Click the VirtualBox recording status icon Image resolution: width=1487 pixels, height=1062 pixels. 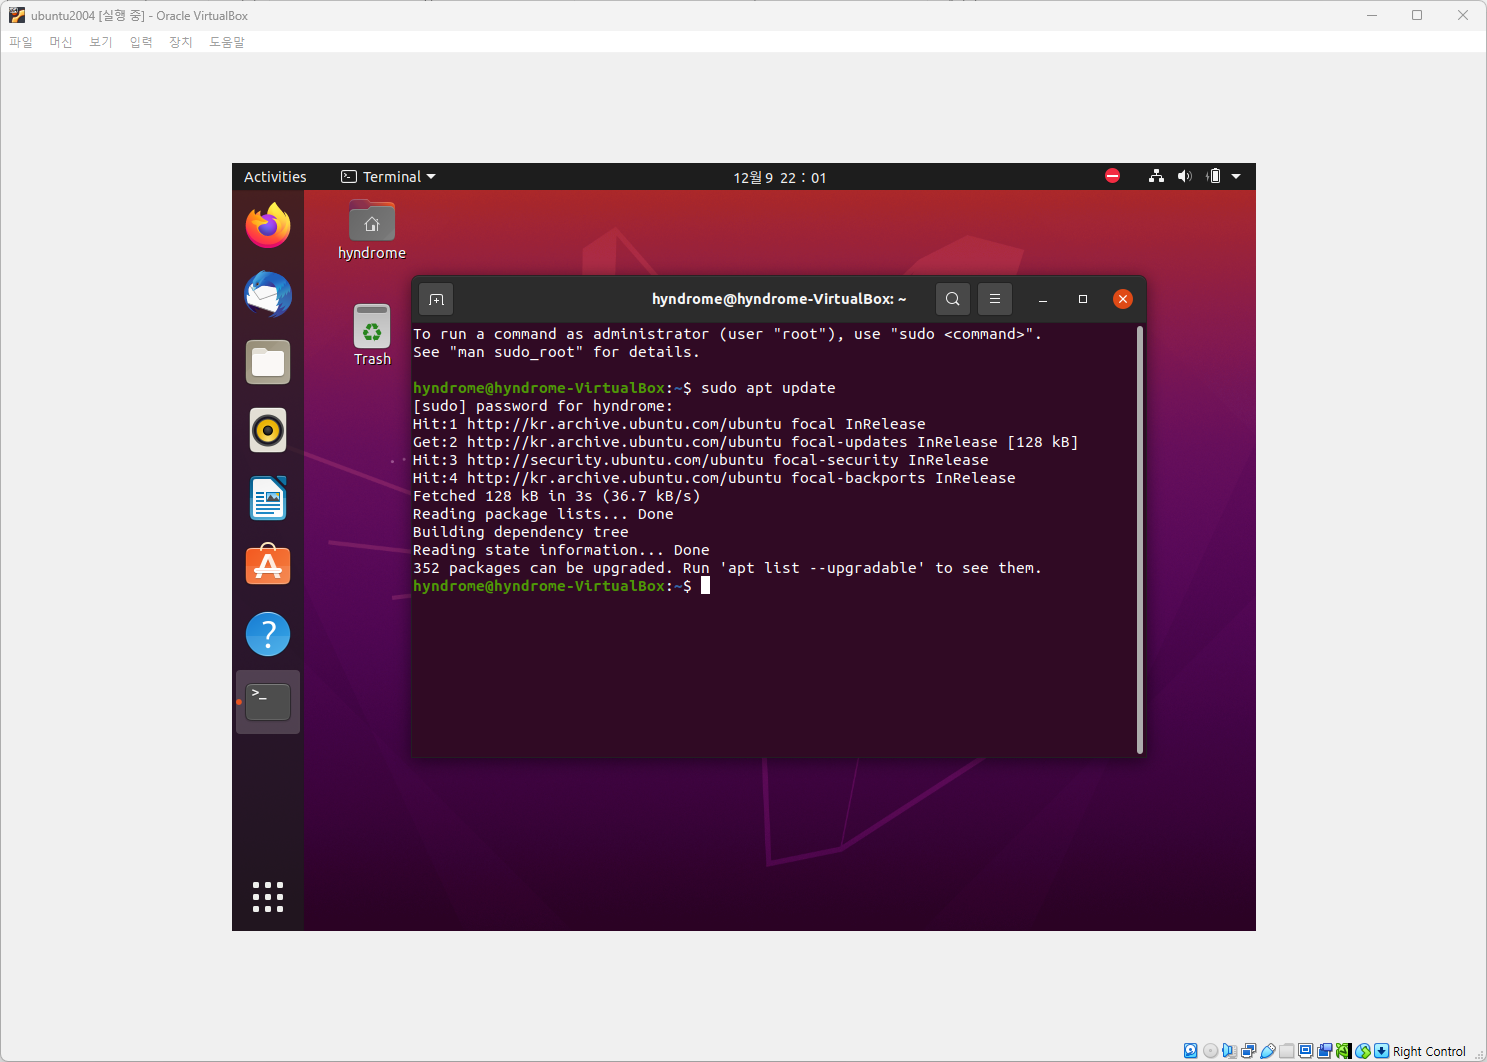coord(1324,1051)
